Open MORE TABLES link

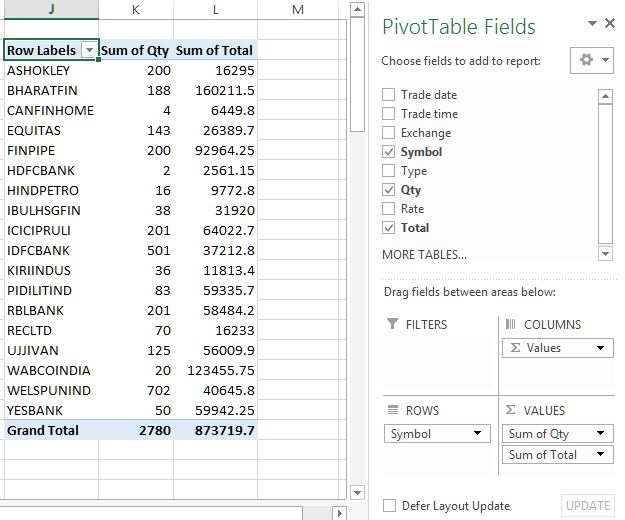click(x=424, y=255)
